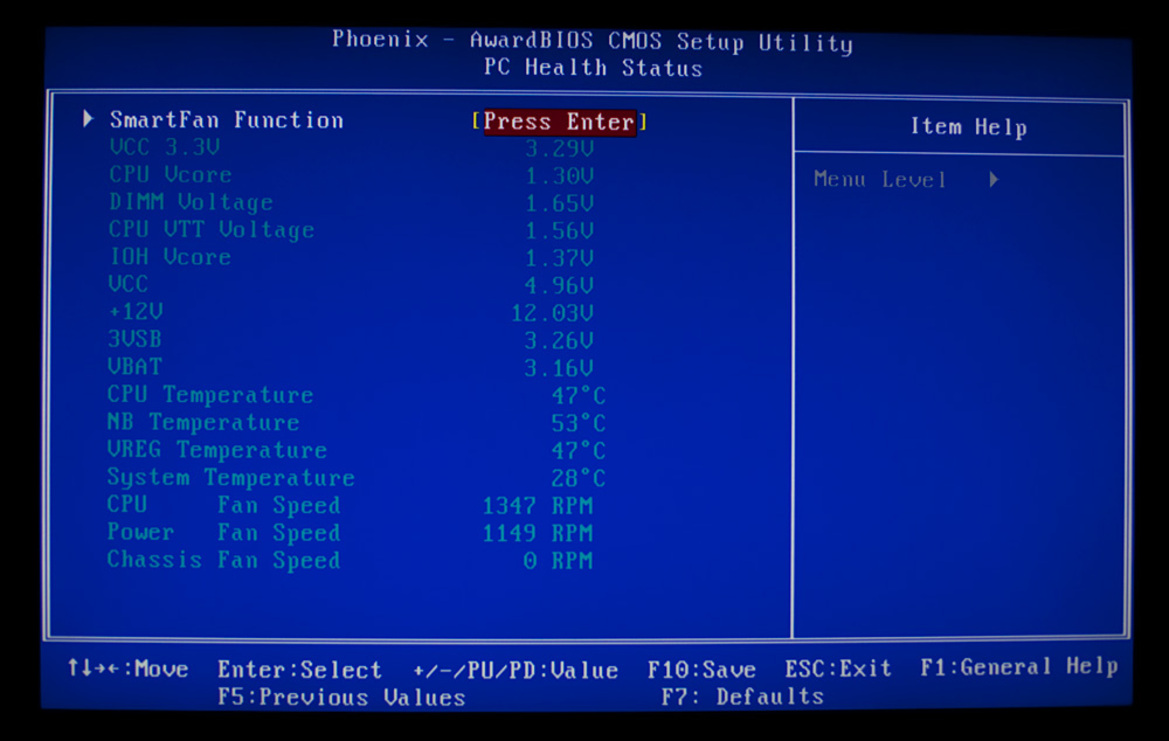Click the 1149 RPM value
This screenshot has height=741, width=1169.
point(538,534)
